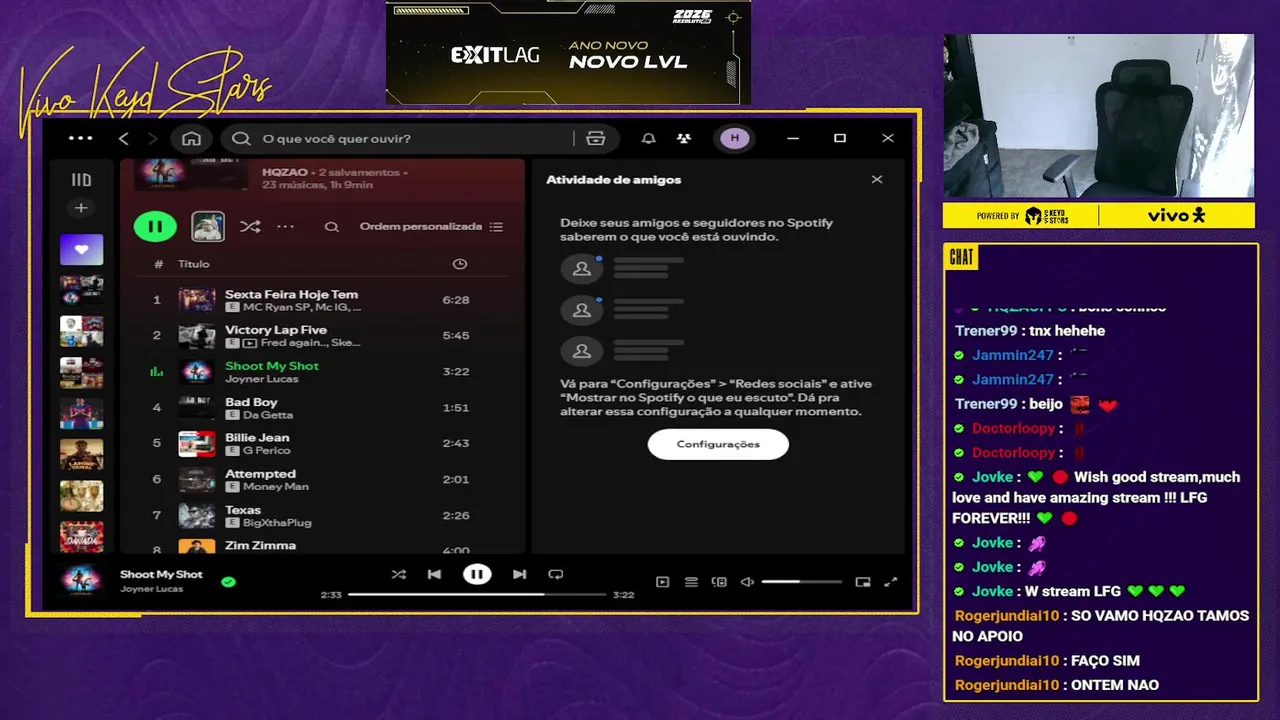
Task: Toggle repeat in player controls
Action: 556,574
